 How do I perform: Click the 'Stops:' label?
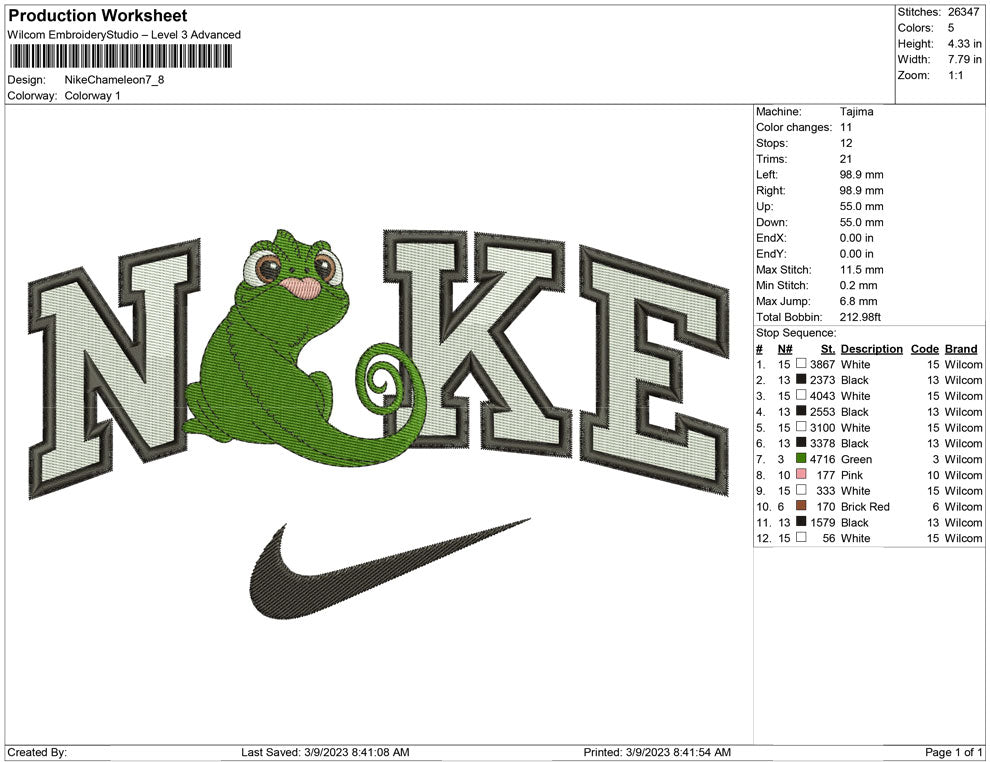772,143
